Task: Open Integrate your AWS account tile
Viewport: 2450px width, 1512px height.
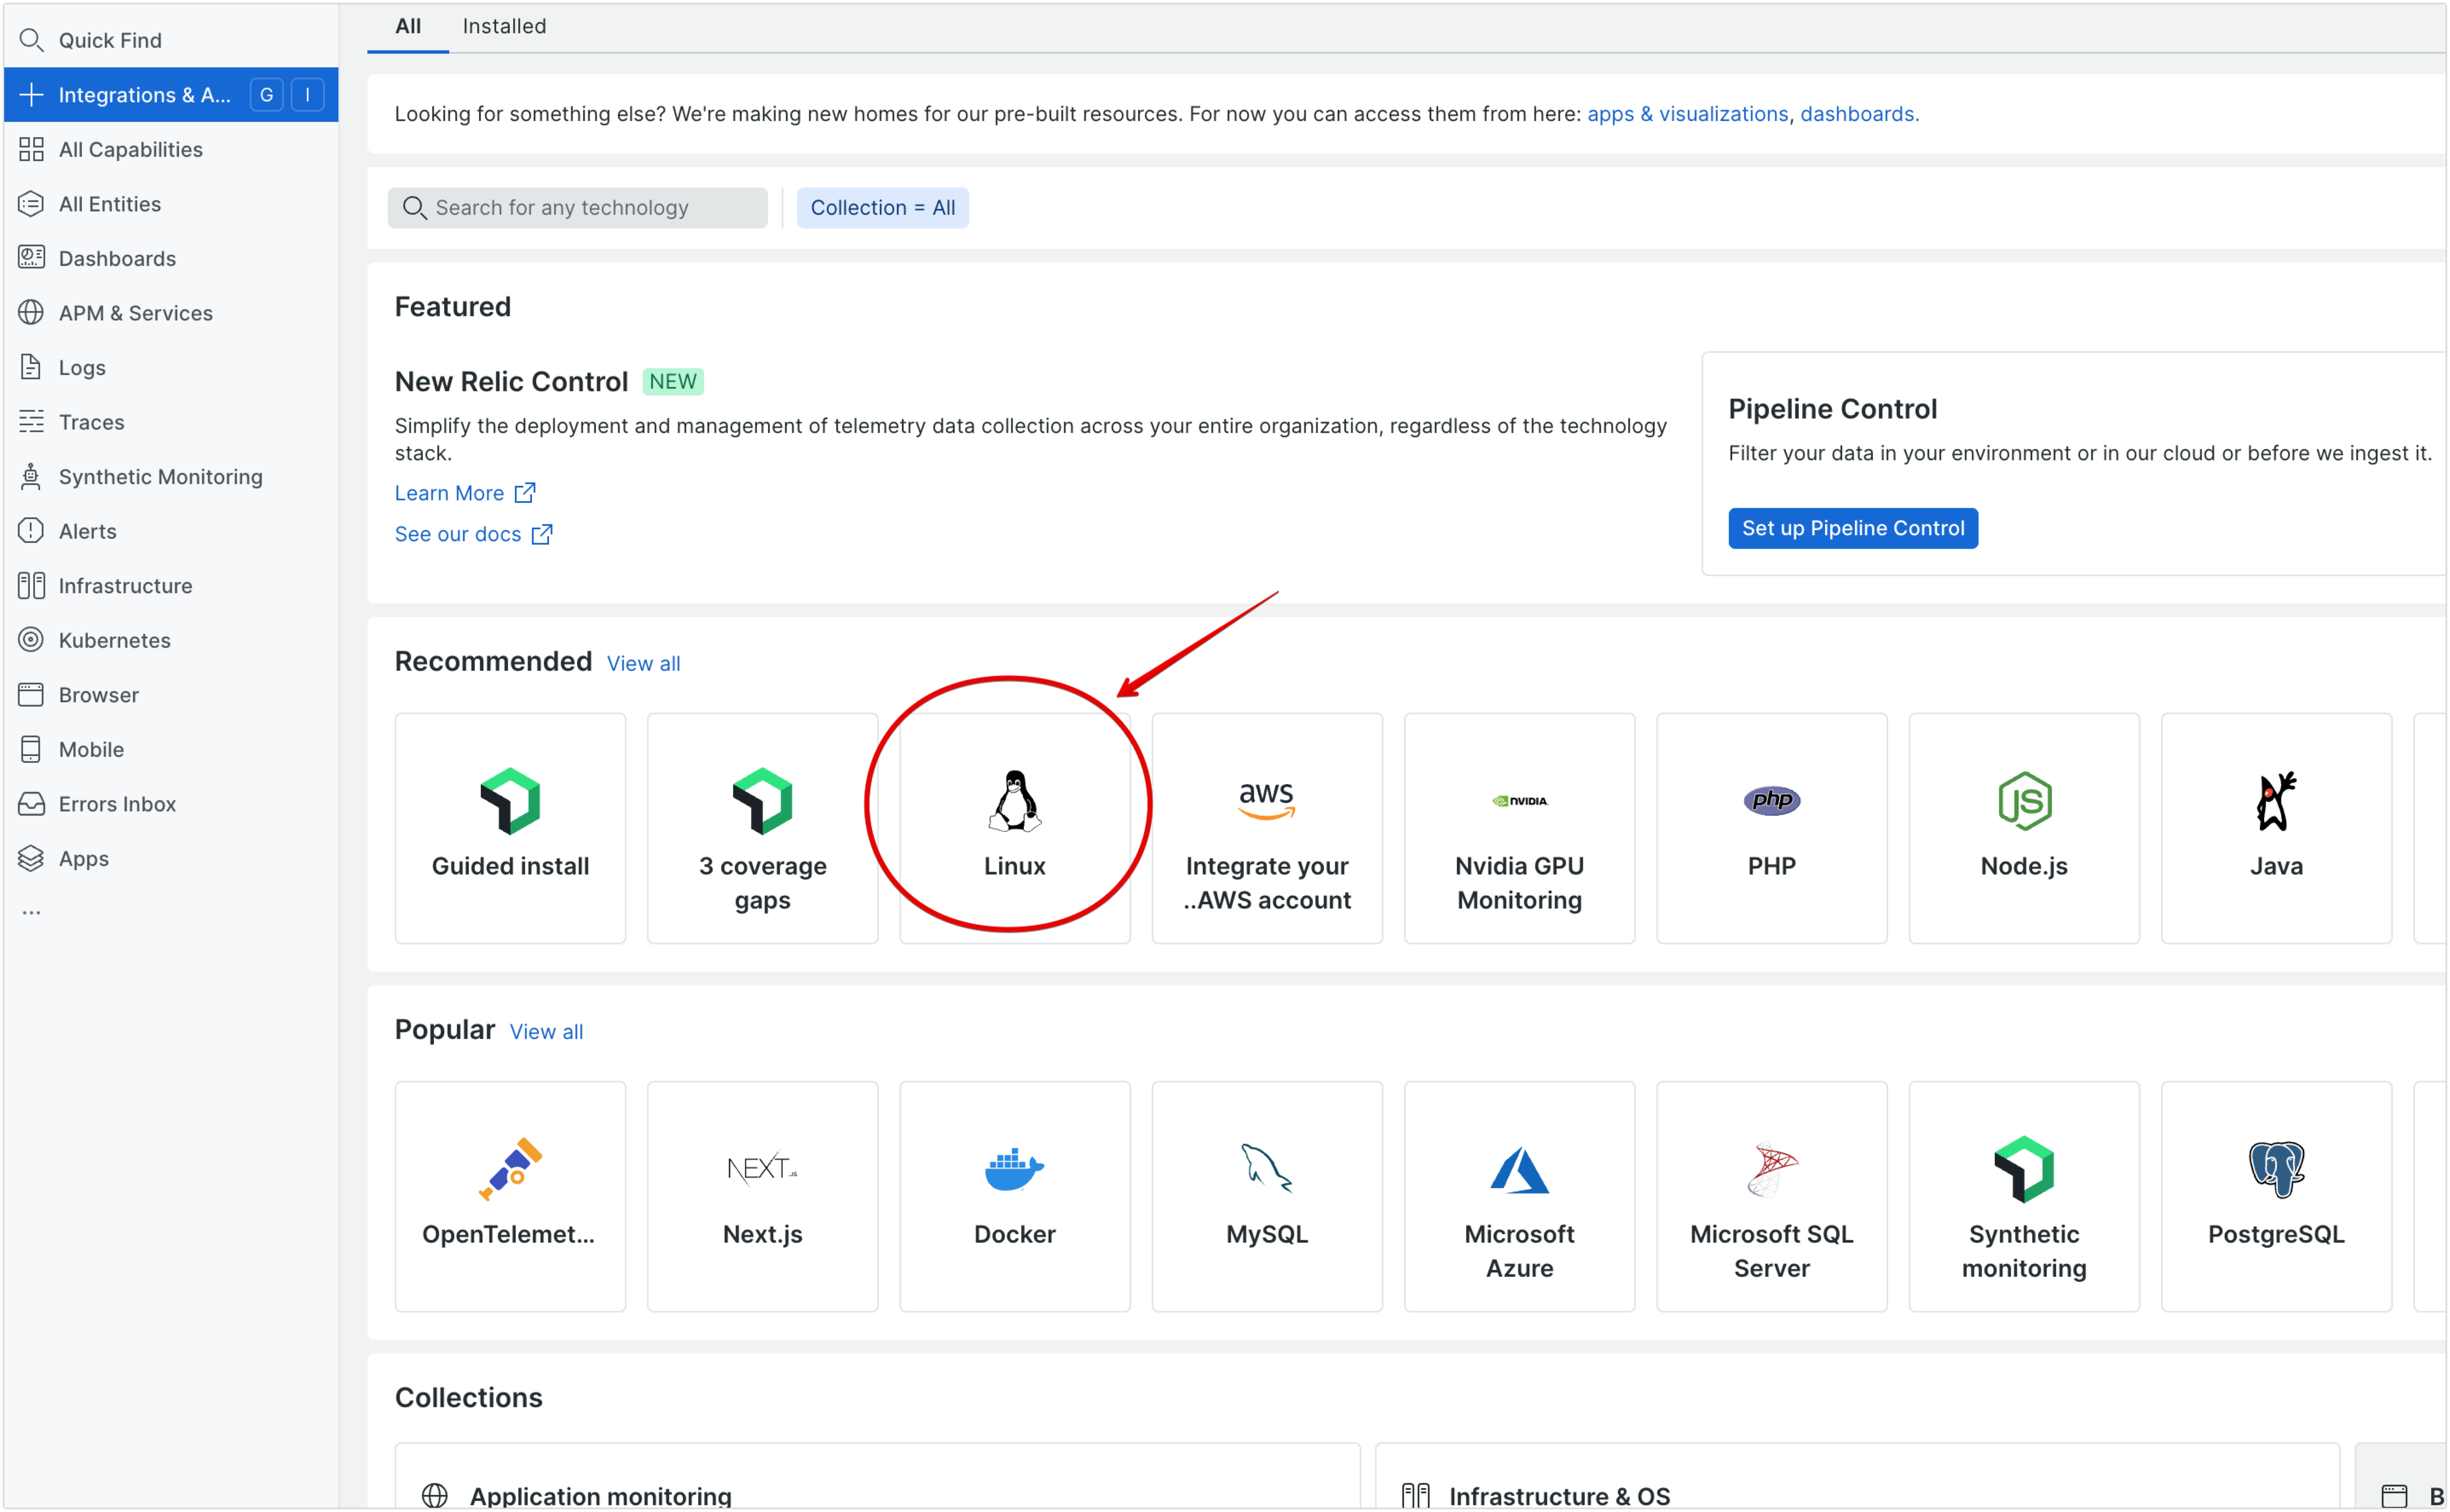Action: pyautogui.click(x=1267, y=828)
